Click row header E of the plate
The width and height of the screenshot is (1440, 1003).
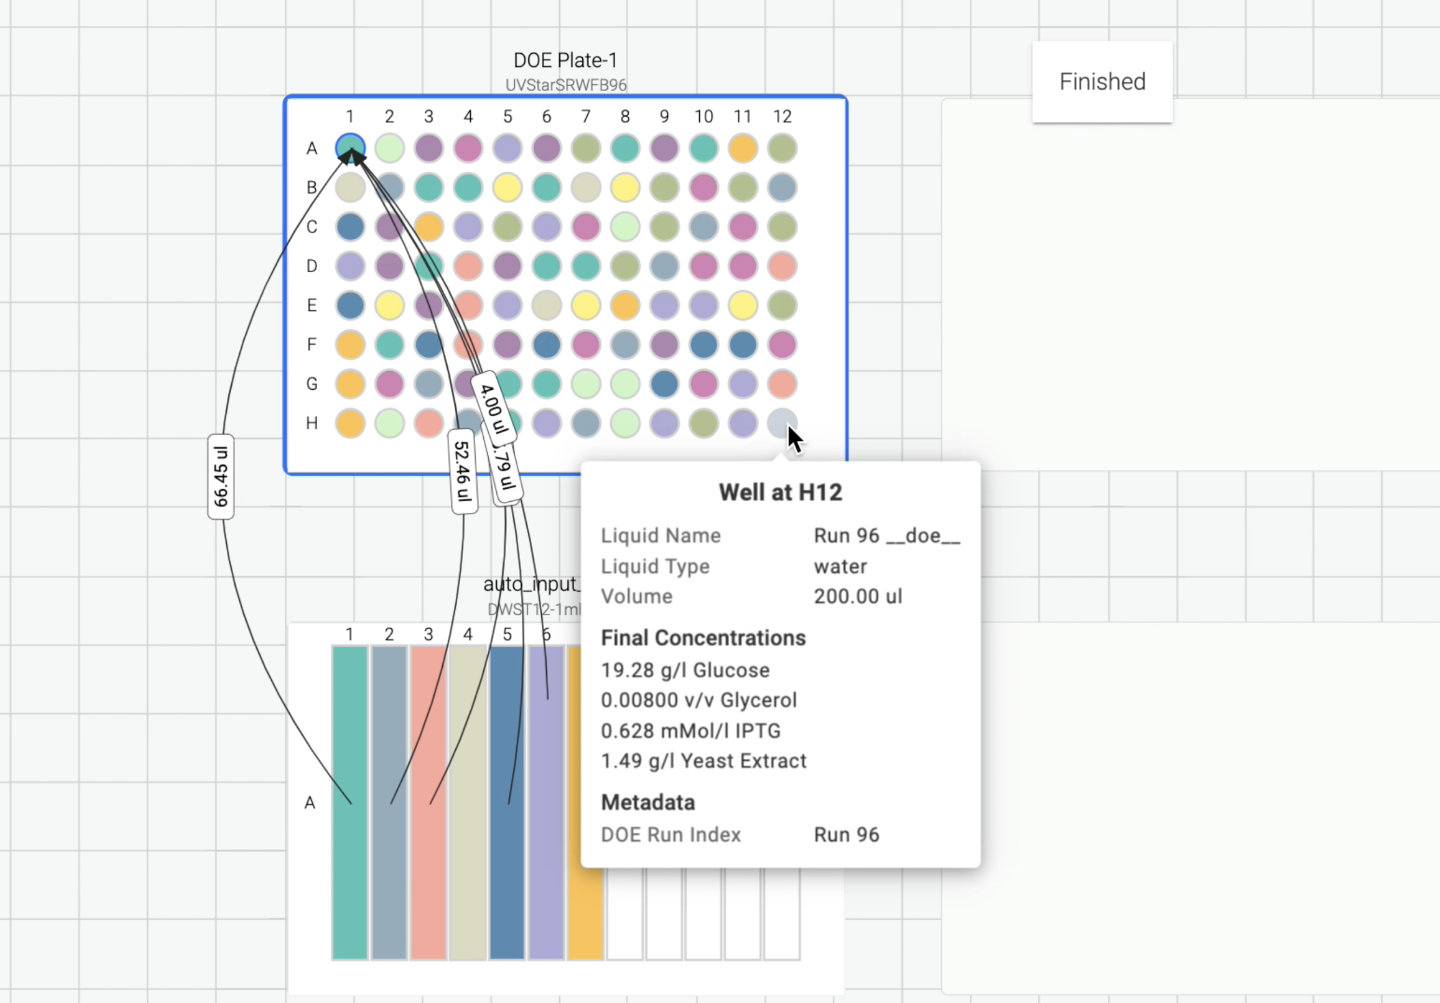[x=312, y=305]
